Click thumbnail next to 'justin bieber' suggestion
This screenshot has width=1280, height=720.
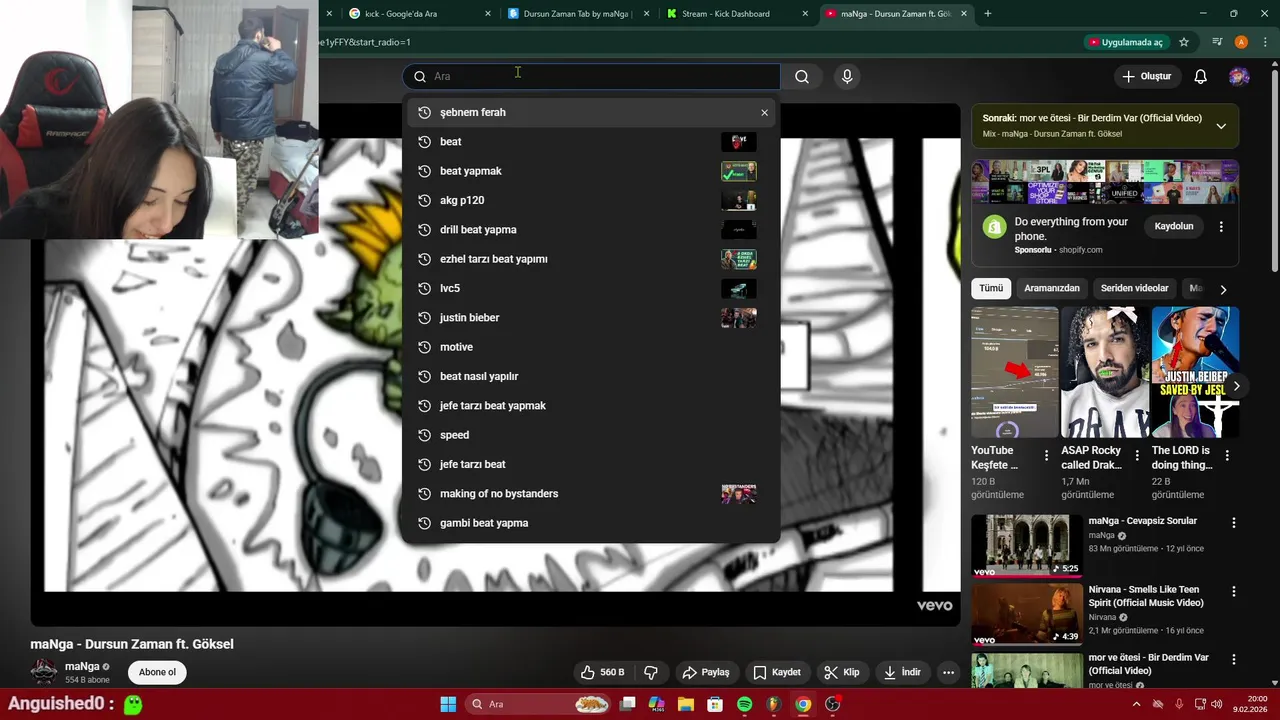(739, 318)
